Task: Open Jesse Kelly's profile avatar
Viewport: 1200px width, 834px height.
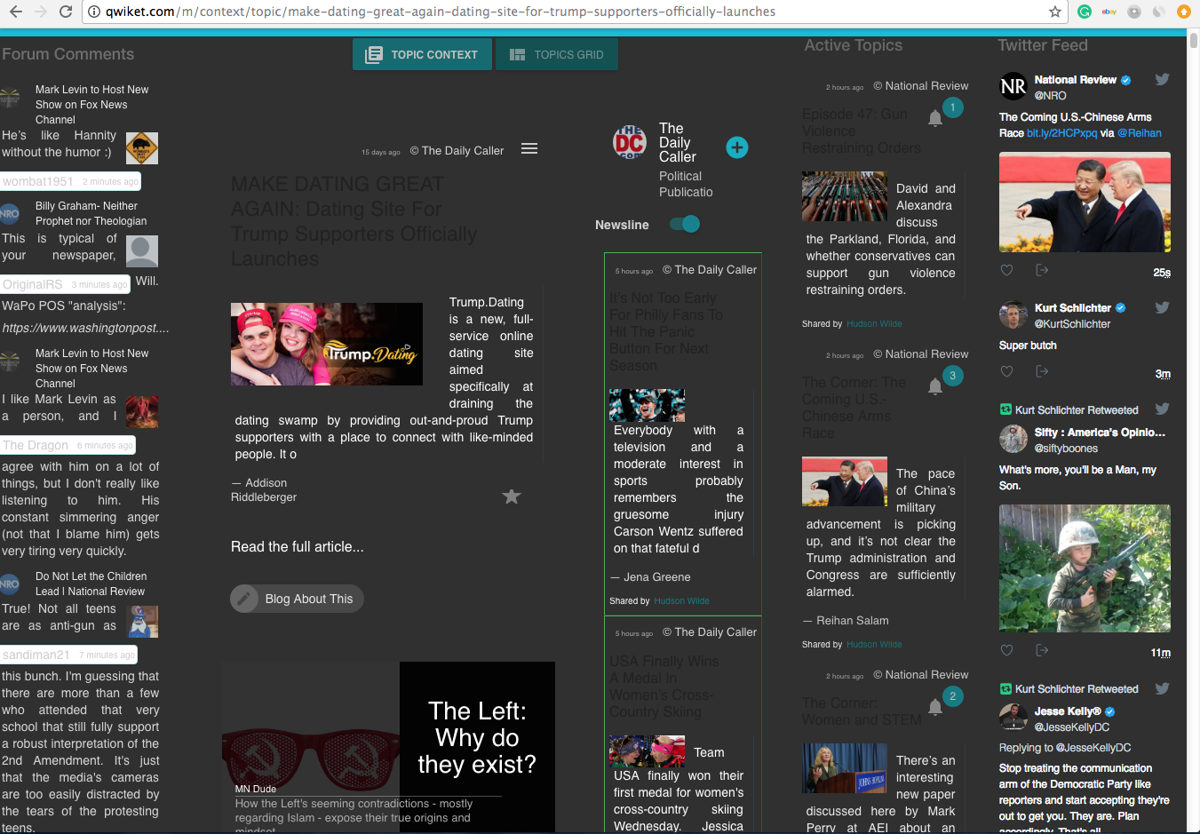Action: 1013,718
